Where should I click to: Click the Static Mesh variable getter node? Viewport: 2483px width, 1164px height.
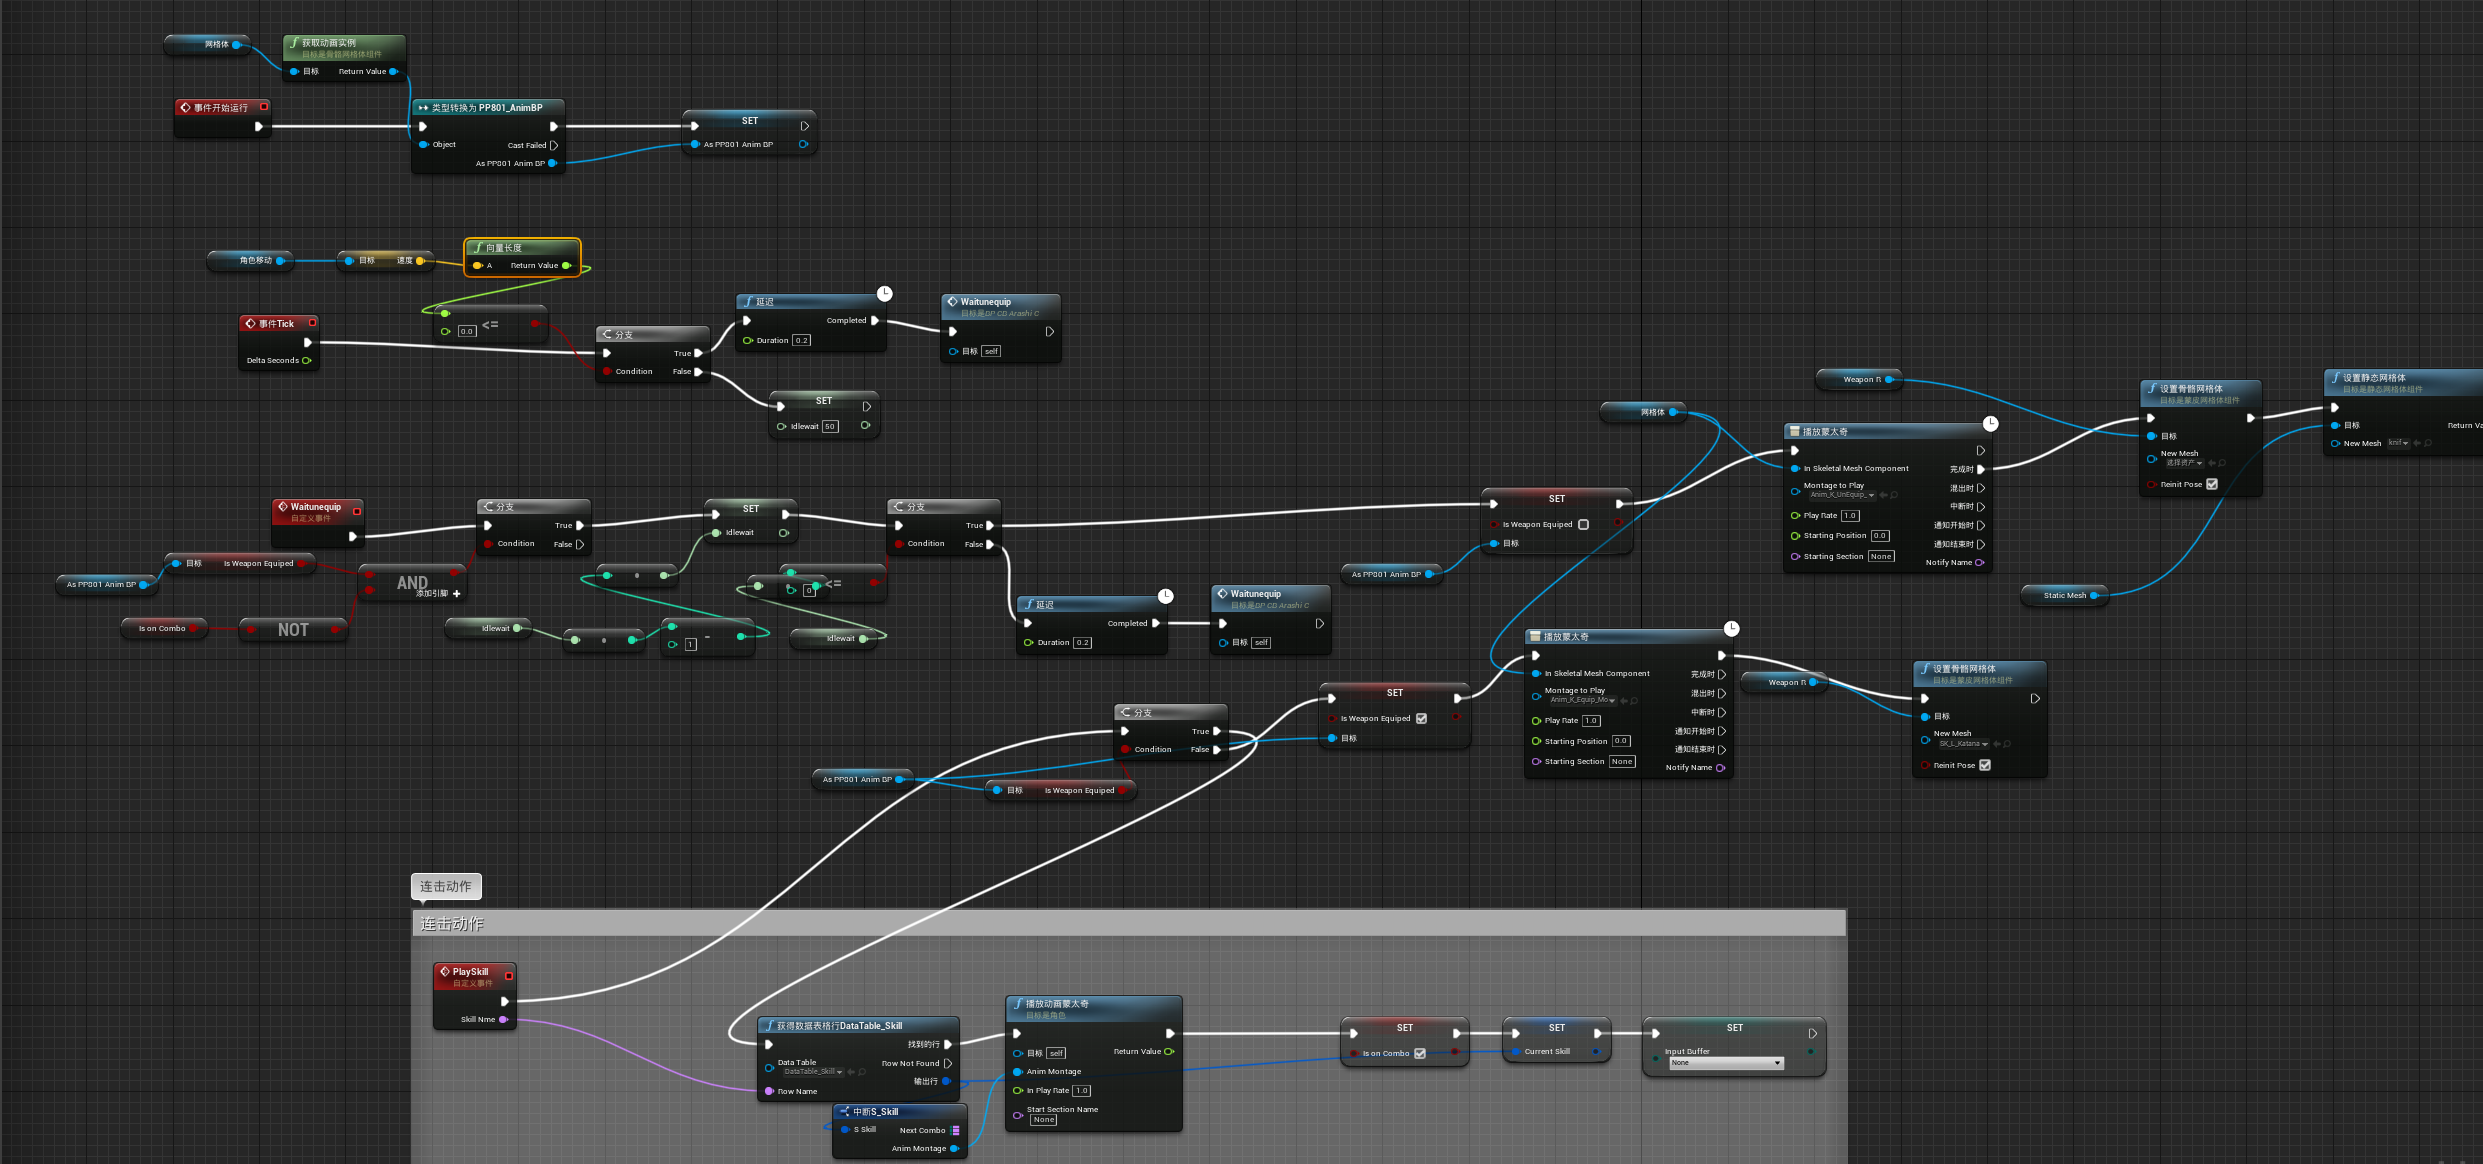pos(2064,595)
